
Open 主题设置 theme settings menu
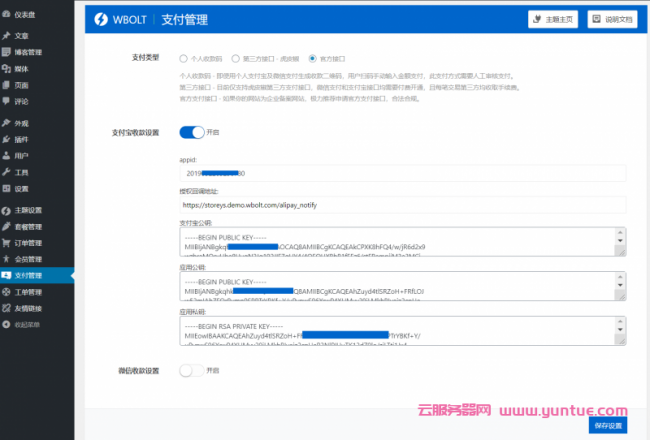[x=28, y=210]
